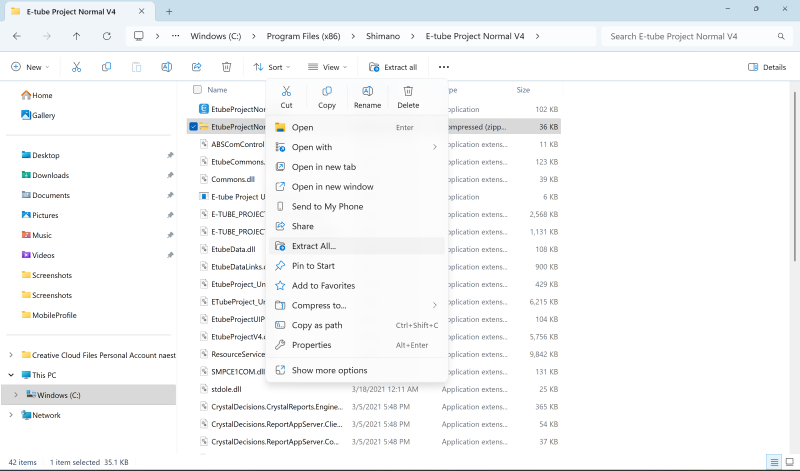This screenshot has height=471, width=800.
Task: Click Delete in the context menu
Action: coord(408,97)
